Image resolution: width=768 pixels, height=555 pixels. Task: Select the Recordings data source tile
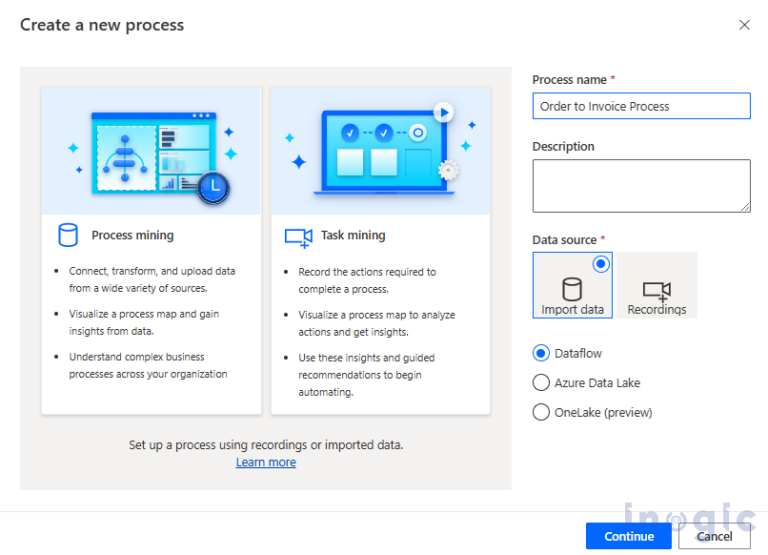pos(657,286)
